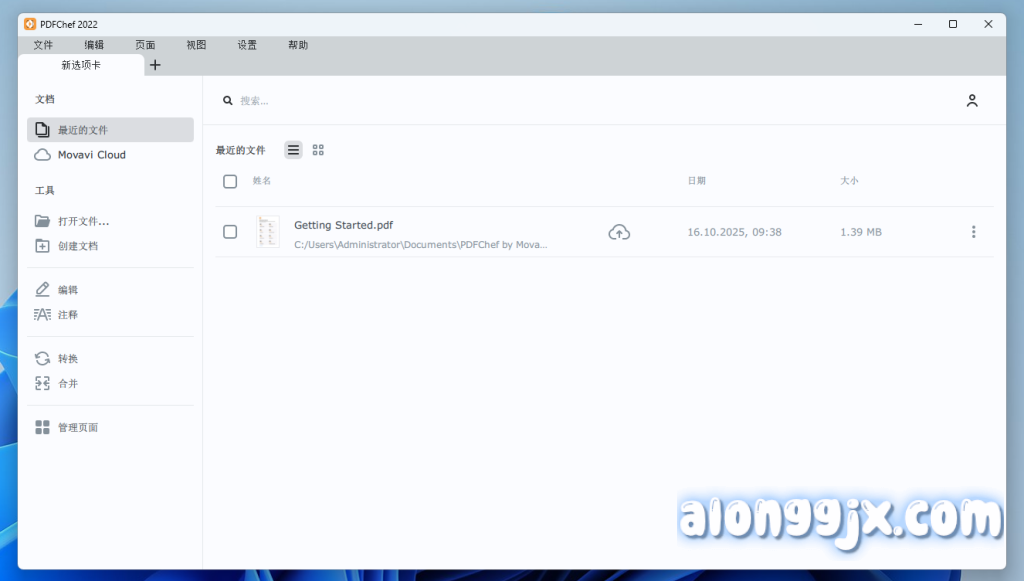Select the 合并 merge tool
The height and width of the screenshot is (581, 1024).
pyautogui.click(x=67, y=383)
